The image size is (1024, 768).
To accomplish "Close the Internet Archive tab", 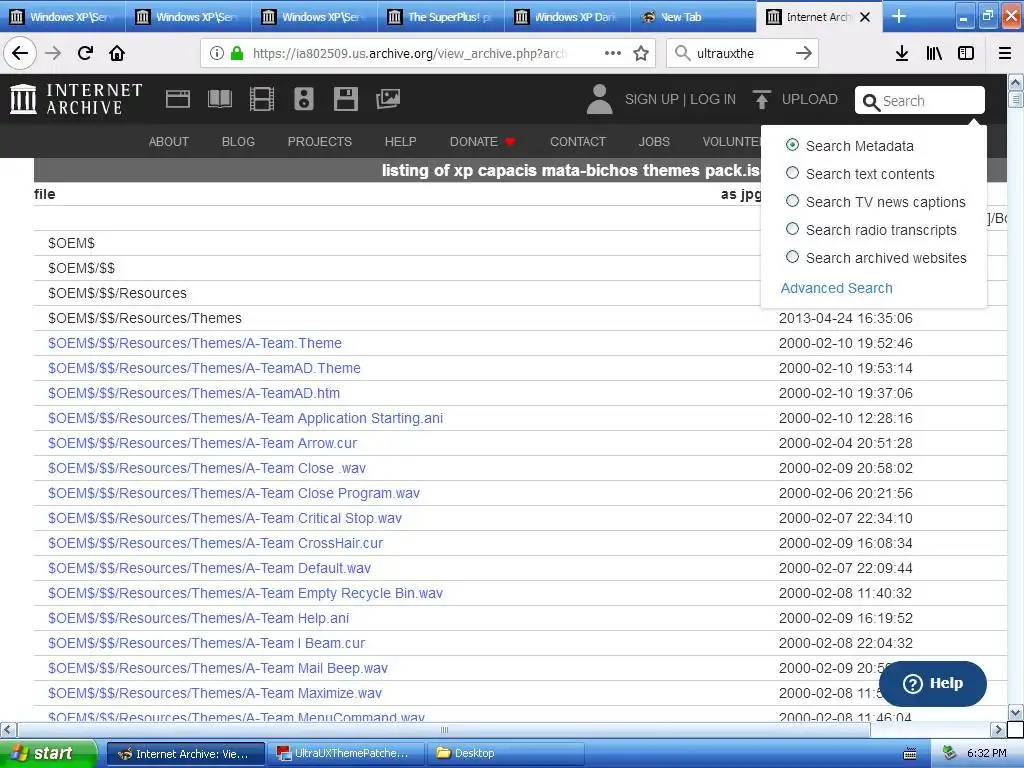I will coord(865,17).
